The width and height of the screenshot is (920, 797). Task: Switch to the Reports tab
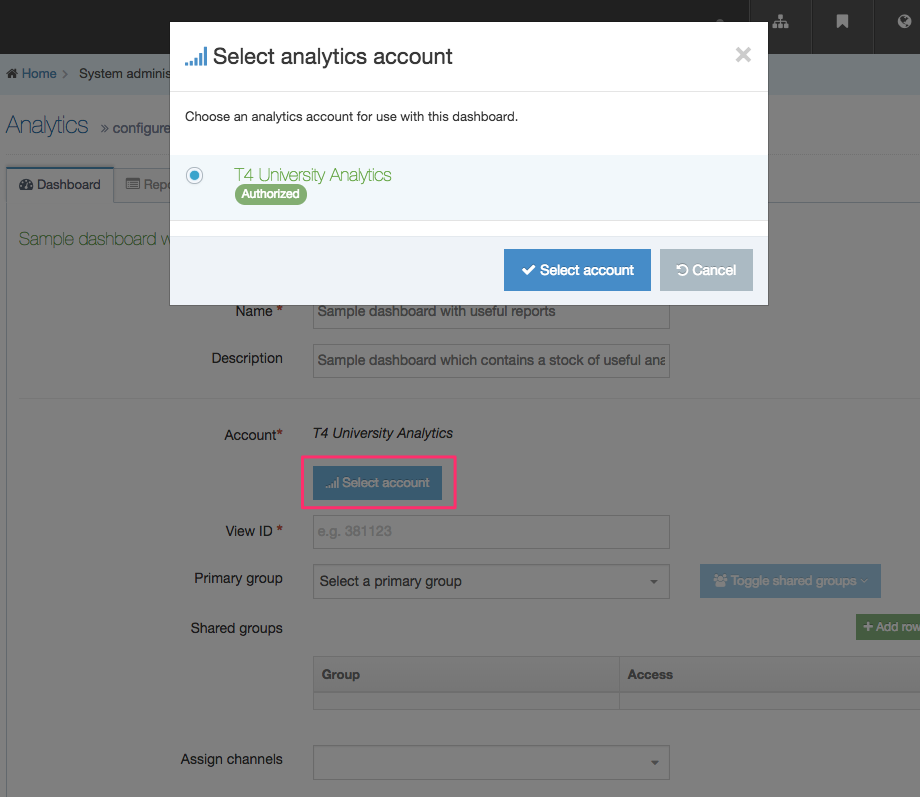click(x=152, y=184)
